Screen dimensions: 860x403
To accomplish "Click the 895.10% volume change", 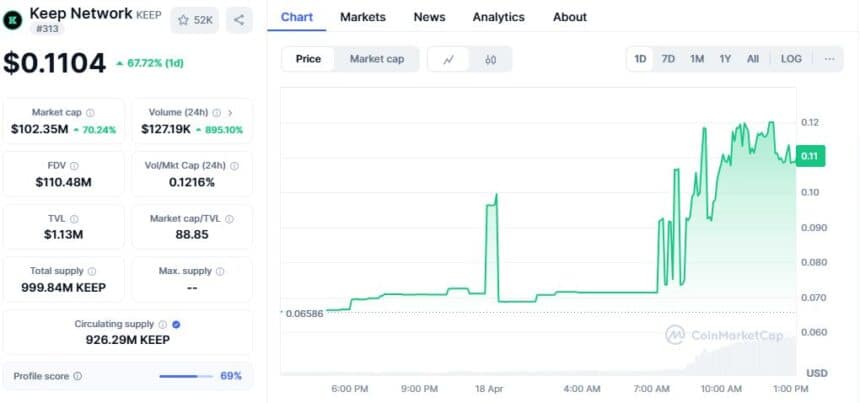I will (x=219, y=130).
